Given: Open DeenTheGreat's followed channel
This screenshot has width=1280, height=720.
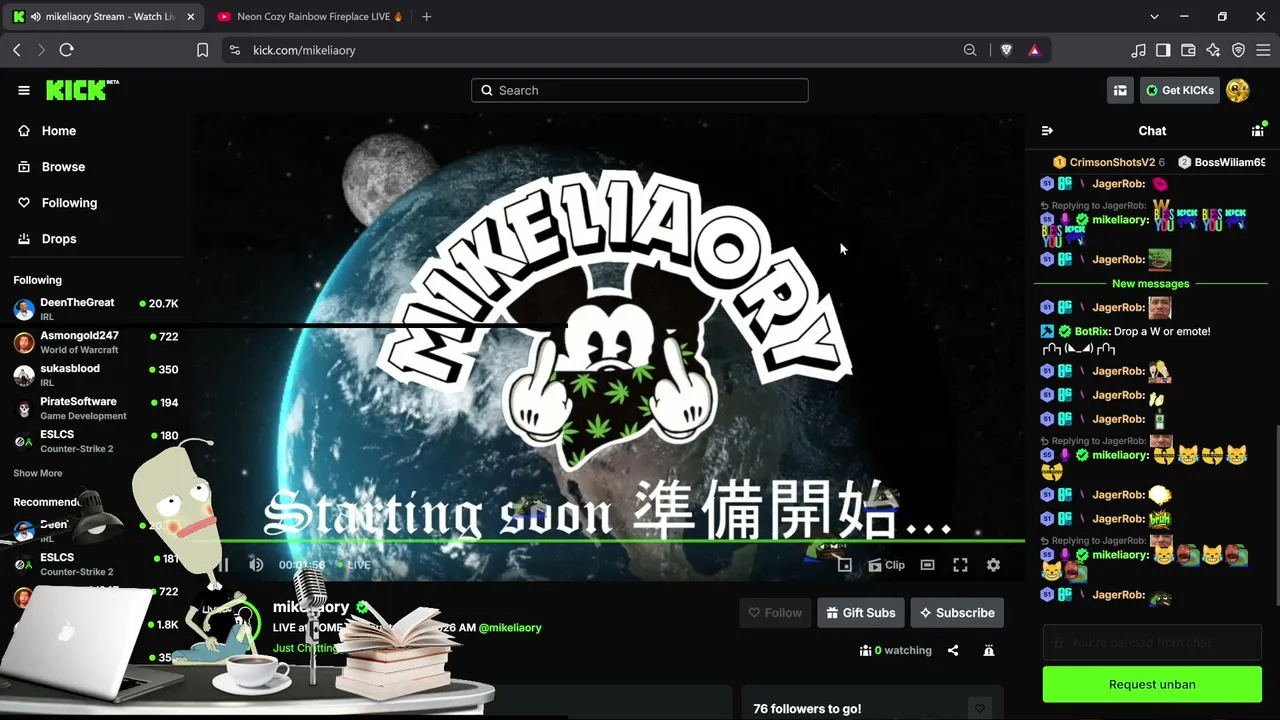Looking at the screenshot, I should coord(95,308).
